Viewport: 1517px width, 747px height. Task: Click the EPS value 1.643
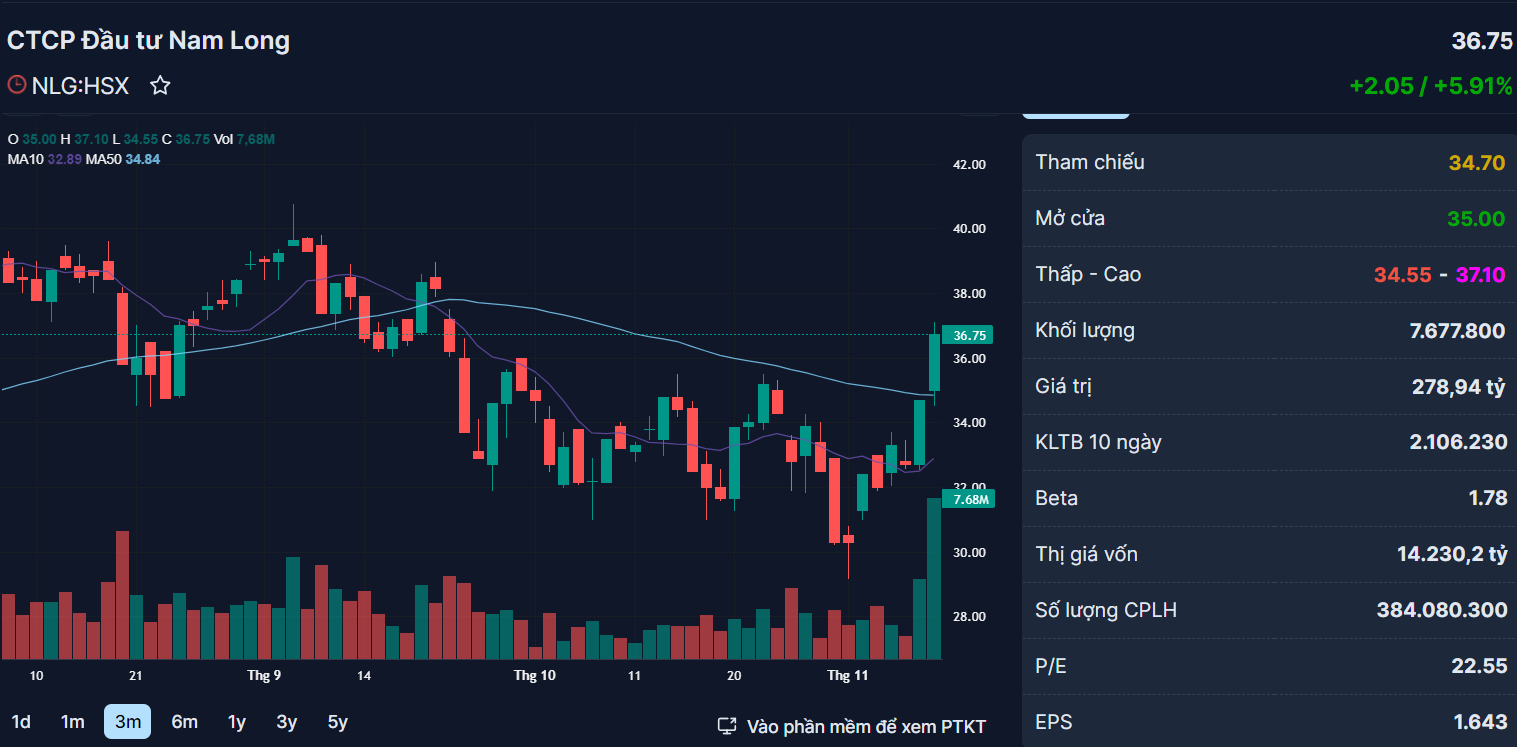tap(1479, 723)
